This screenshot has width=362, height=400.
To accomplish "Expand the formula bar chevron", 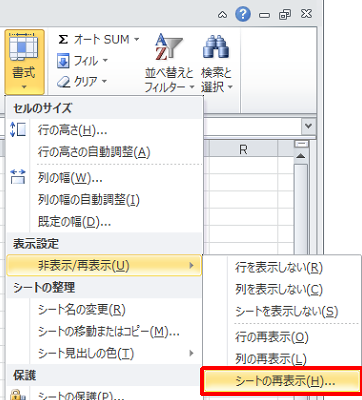I will click(308, 126).
